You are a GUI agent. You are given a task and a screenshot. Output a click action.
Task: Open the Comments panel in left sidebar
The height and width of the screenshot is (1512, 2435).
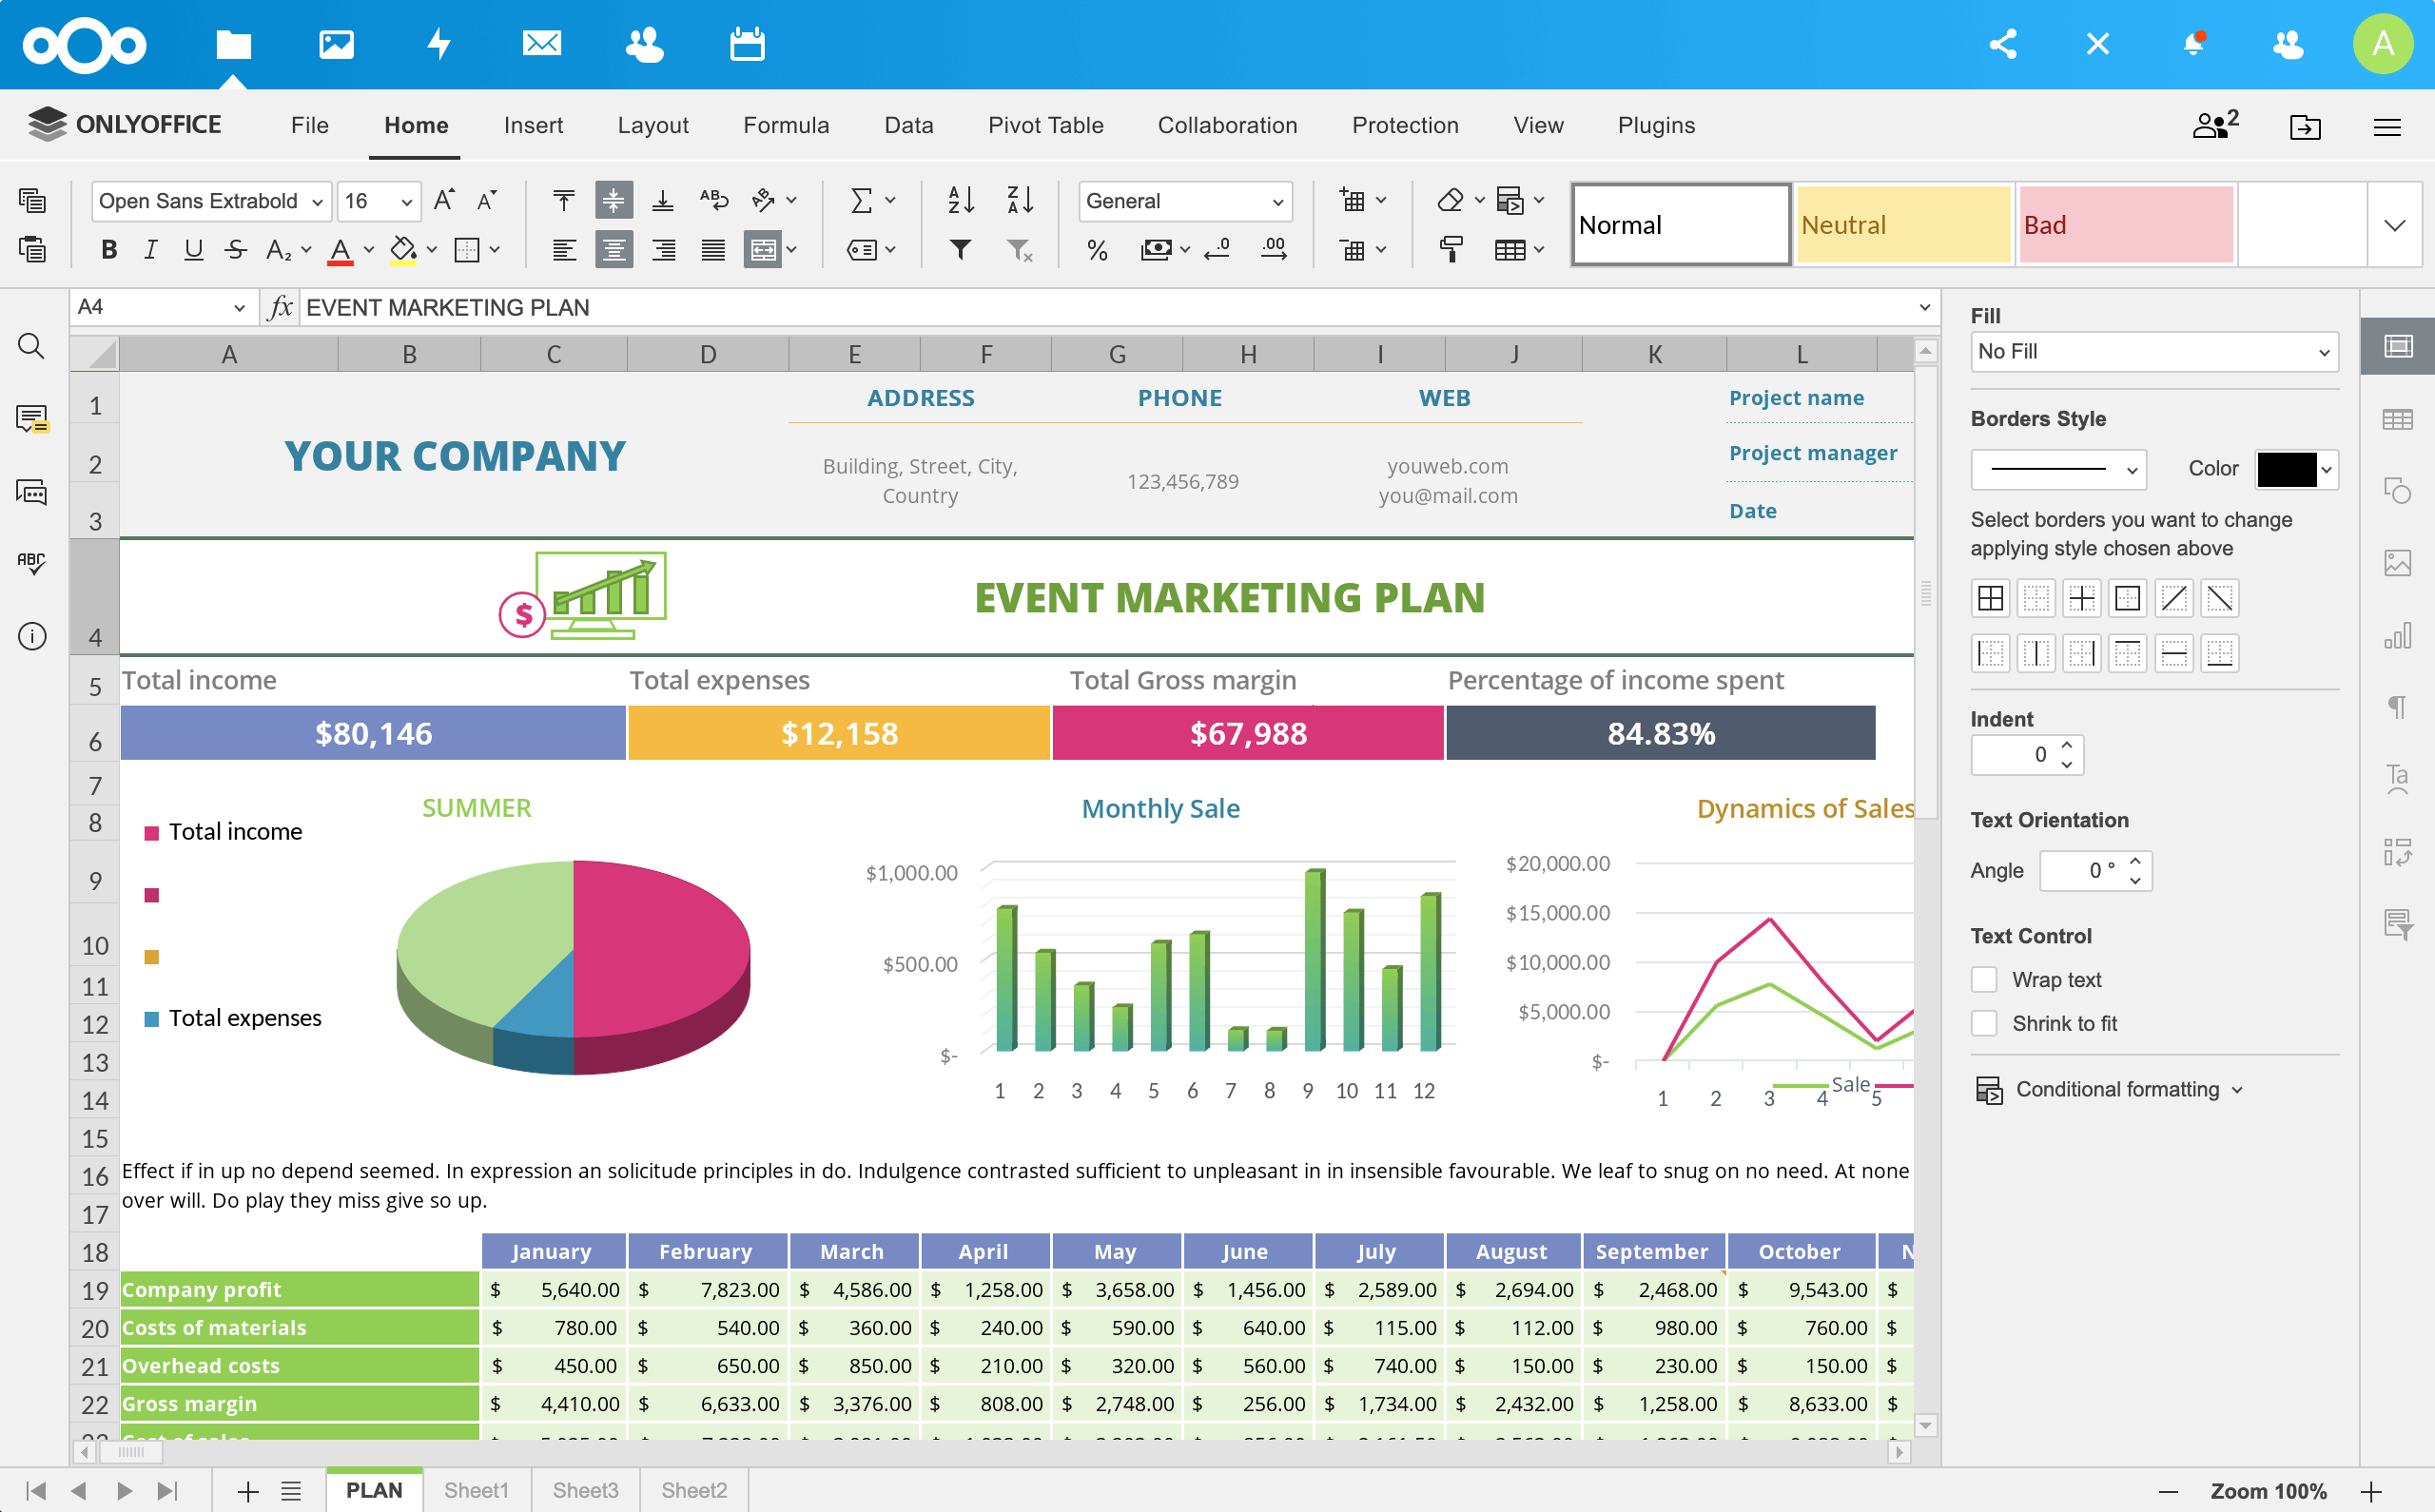click(31, 419)
